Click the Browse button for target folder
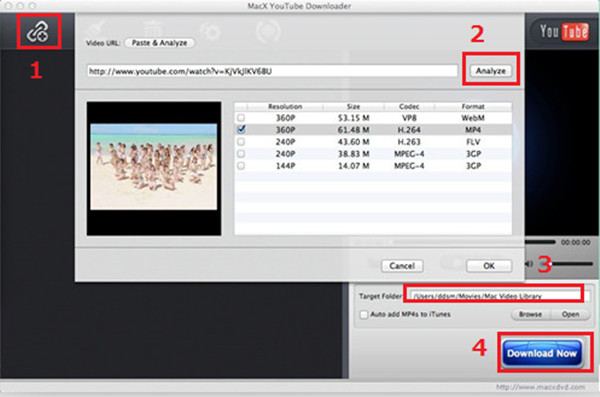Image resolution: width=600 pixels, height=397 pixels. (x=530, y=314)
